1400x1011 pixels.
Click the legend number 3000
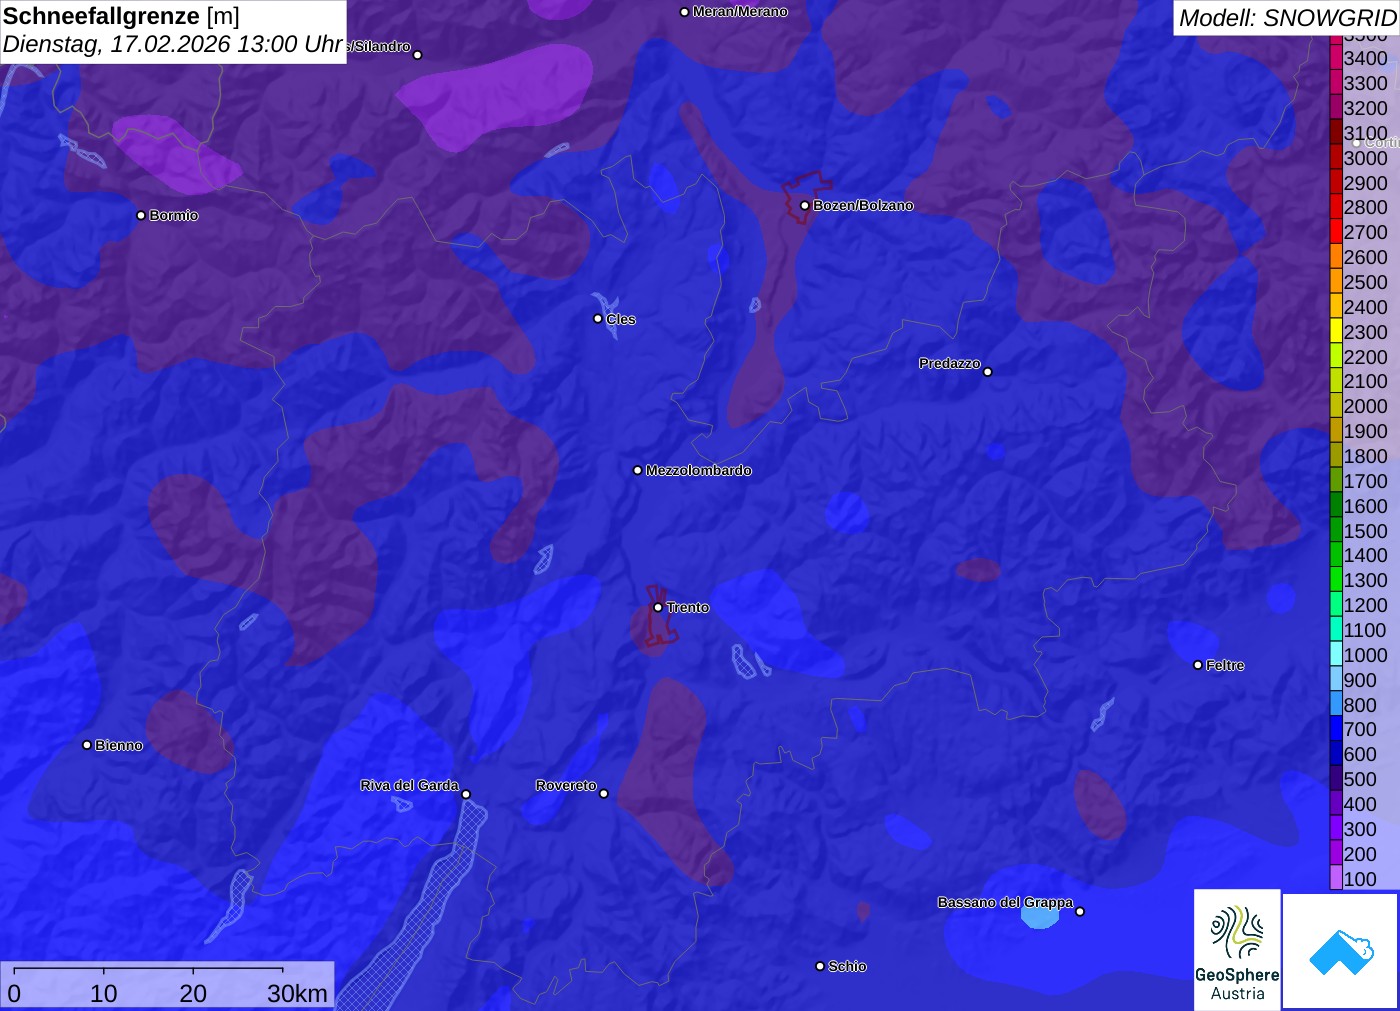pyautogui.click(x=1366, y=158)
